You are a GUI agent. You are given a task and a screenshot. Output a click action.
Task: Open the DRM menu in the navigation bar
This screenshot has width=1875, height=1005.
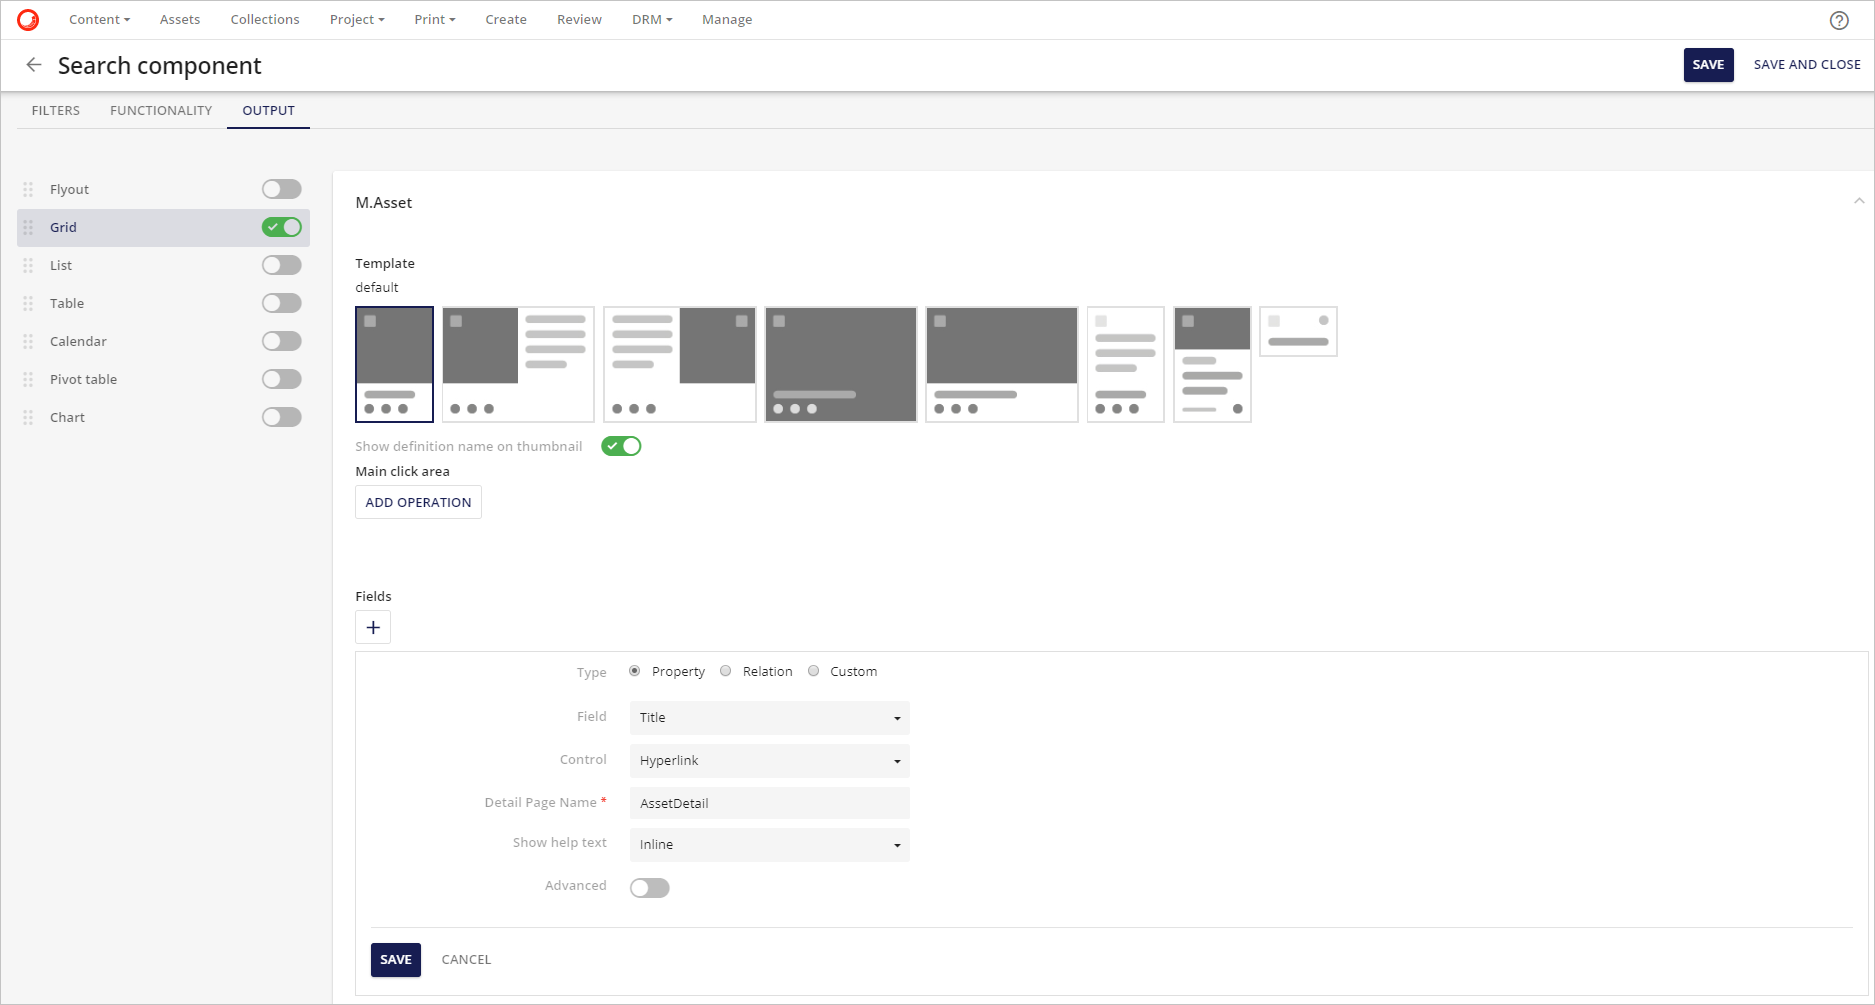point(651,19)
